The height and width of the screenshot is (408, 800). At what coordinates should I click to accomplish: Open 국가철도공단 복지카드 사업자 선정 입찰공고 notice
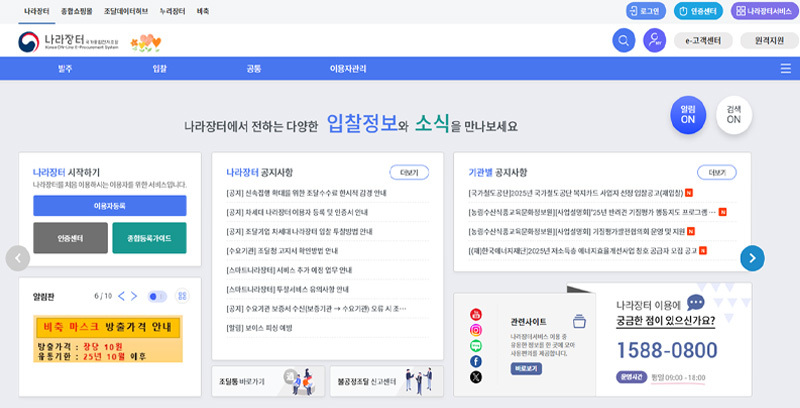(576, 193)
